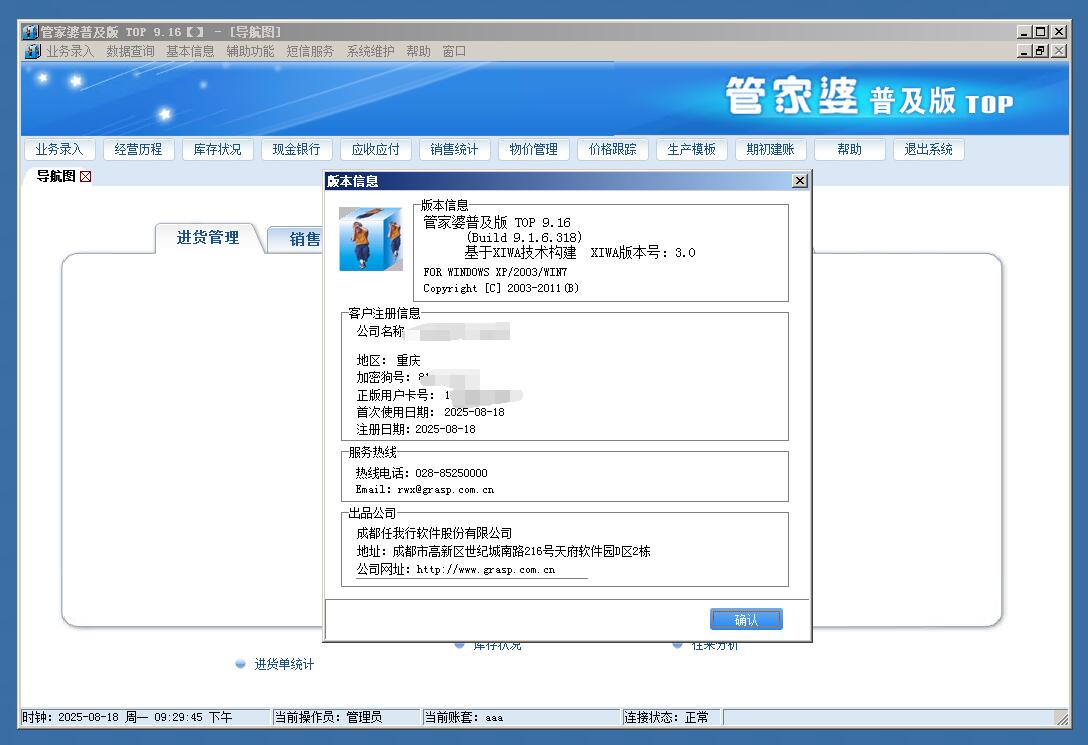
Task: Click the 销售统计 toolbar button
Action: [x=454, y=149]
